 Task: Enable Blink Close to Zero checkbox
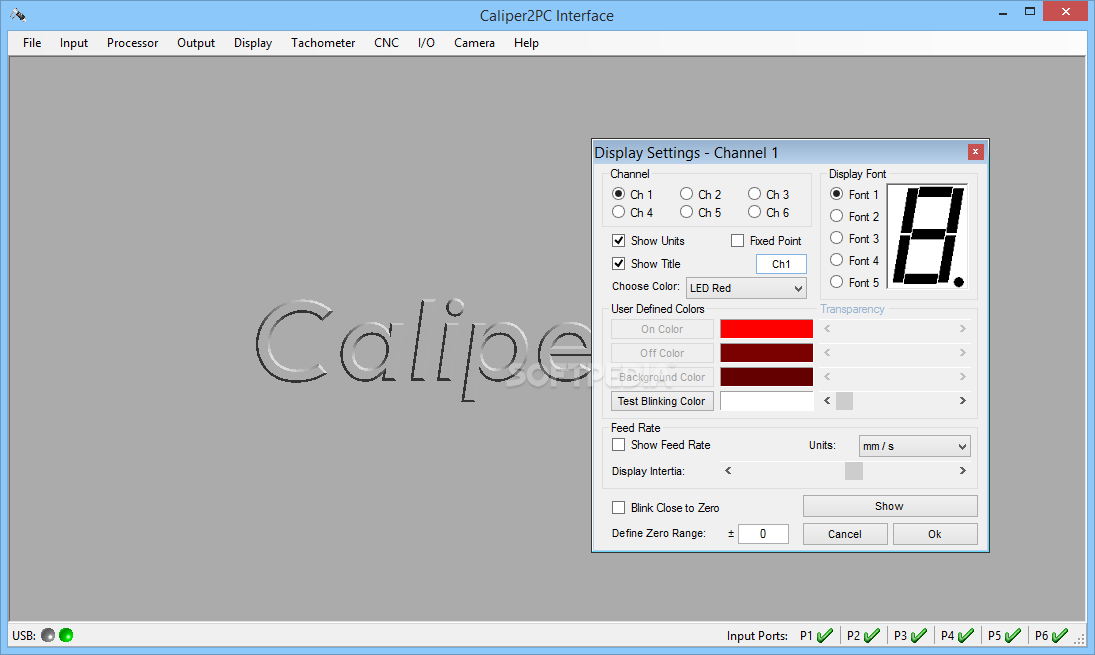tap(618, 508)
